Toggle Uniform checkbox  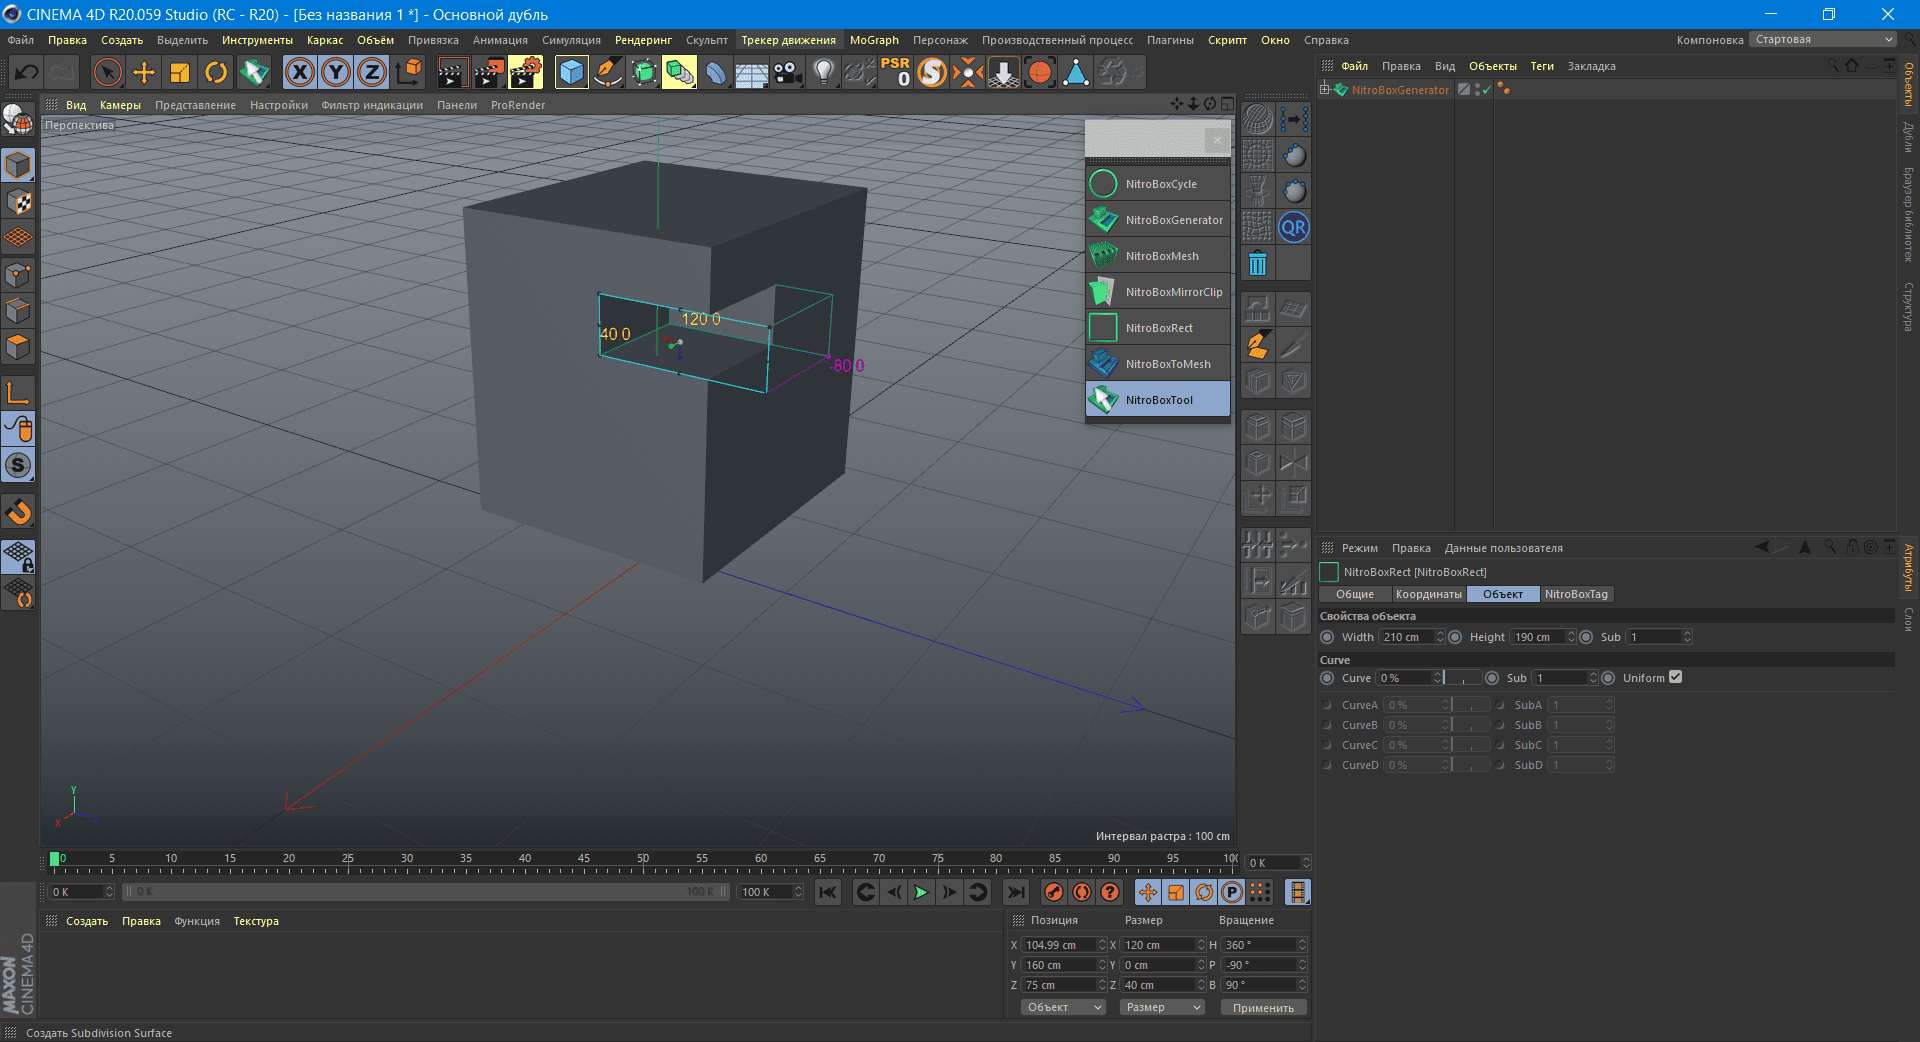click(x=1676, y=677)
